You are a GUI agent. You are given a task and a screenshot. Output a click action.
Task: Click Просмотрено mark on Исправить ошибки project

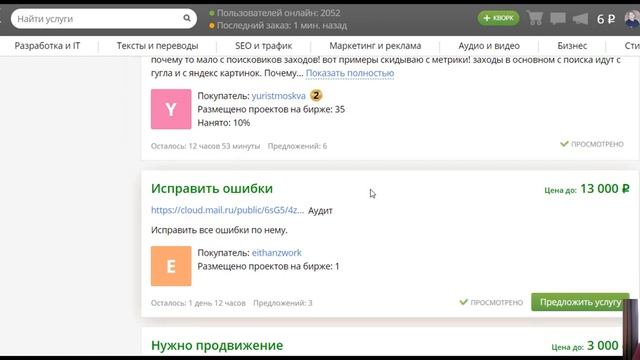pyautogui.click(x=491, y=302)
